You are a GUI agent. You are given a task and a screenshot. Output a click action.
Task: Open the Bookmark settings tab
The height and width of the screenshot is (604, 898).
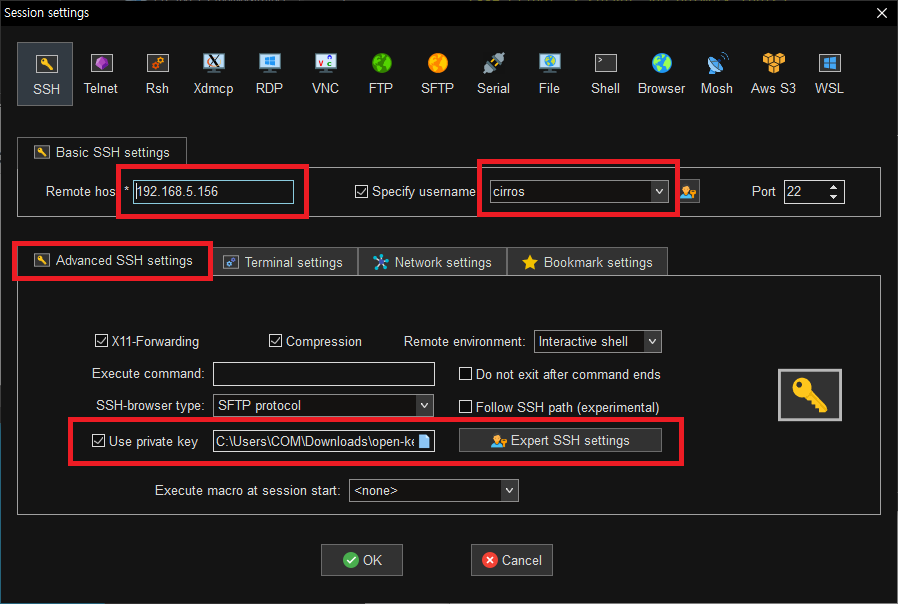(587, 262)
